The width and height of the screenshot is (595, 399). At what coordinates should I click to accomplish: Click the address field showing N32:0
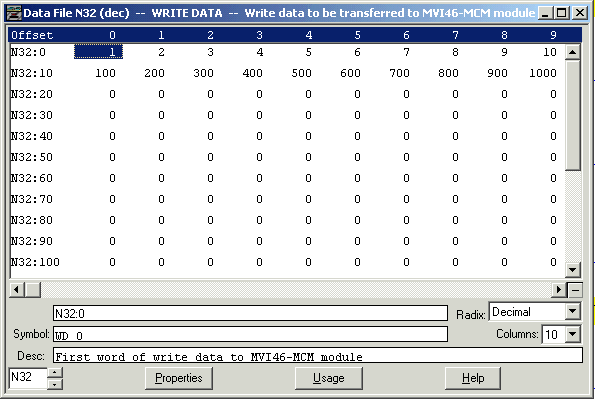tap(250, 313)
